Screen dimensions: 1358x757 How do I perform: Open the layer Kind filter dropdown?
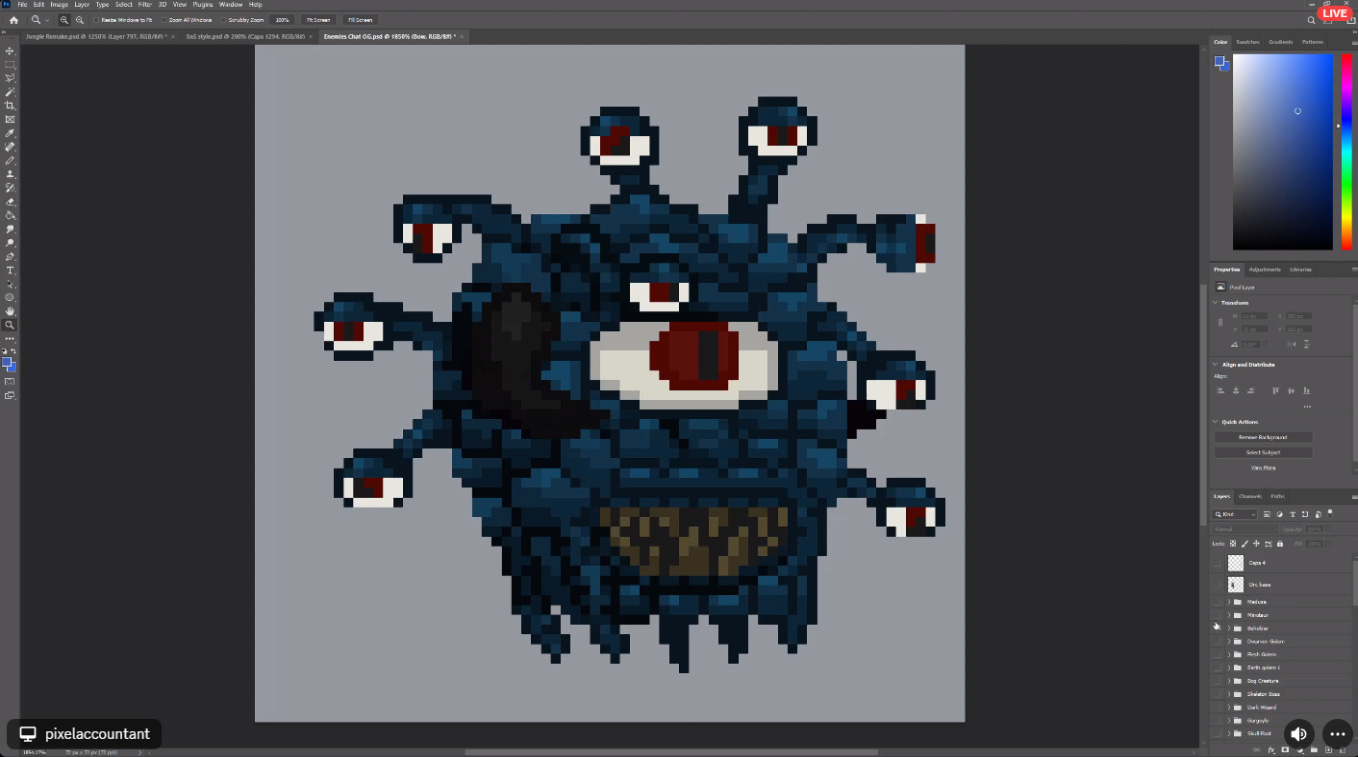click(x=1235, y=514)
